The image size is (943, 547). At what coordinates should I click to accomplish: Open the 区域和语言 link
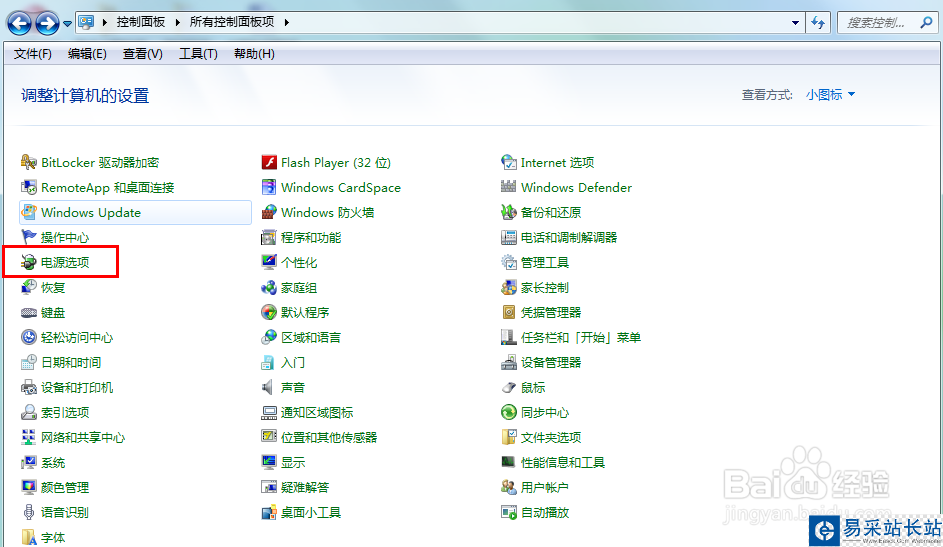click(311, 338)
